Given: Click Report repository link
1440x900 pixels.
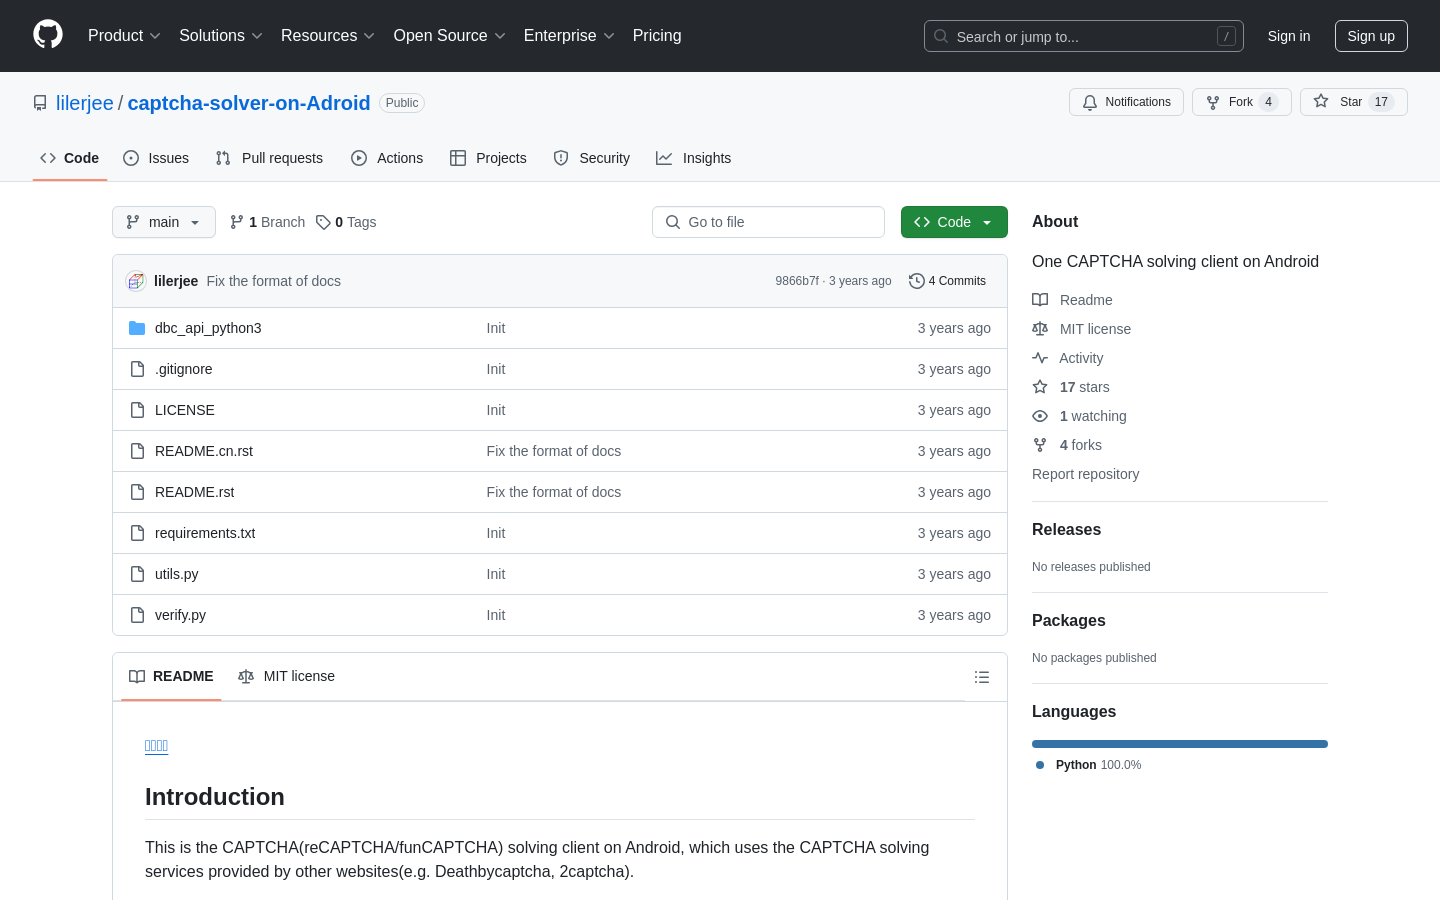Looking at the screenshot, I should 1085,474.
